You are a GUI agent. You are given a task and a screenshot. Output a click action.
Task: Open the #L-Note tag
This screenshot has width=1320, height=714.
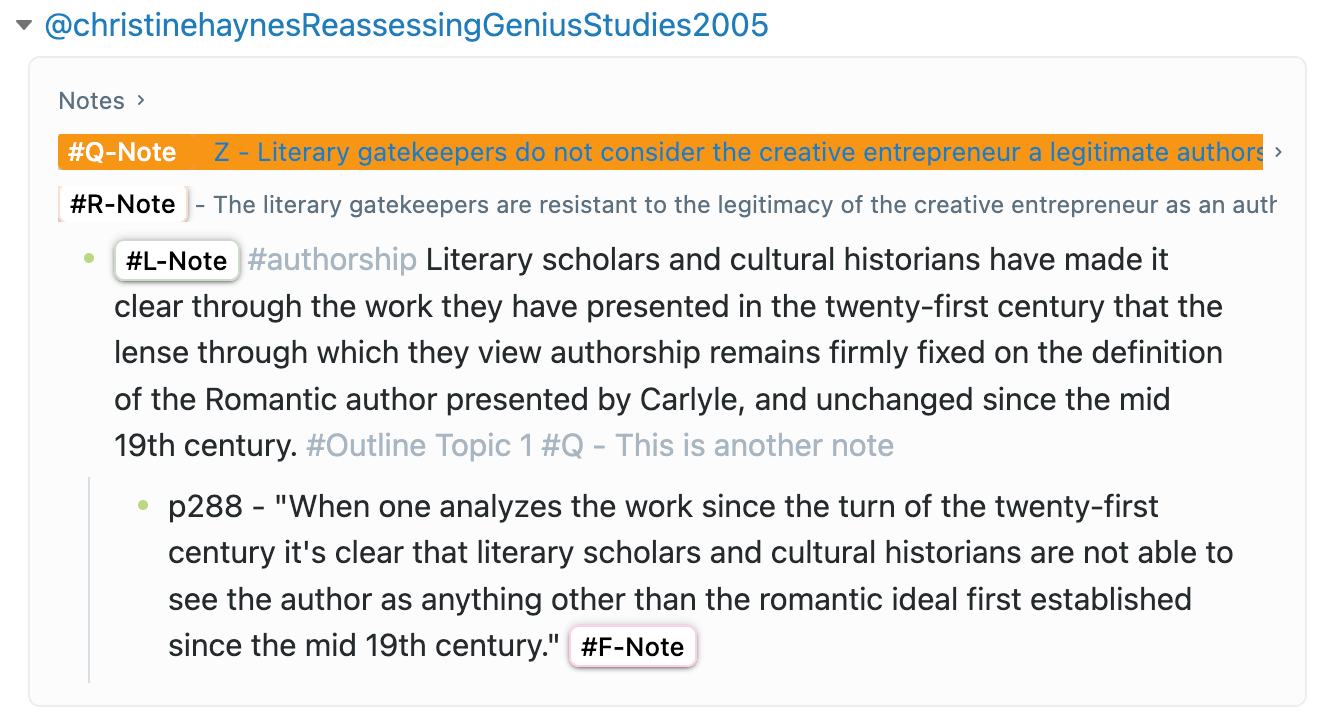(177, 261)
